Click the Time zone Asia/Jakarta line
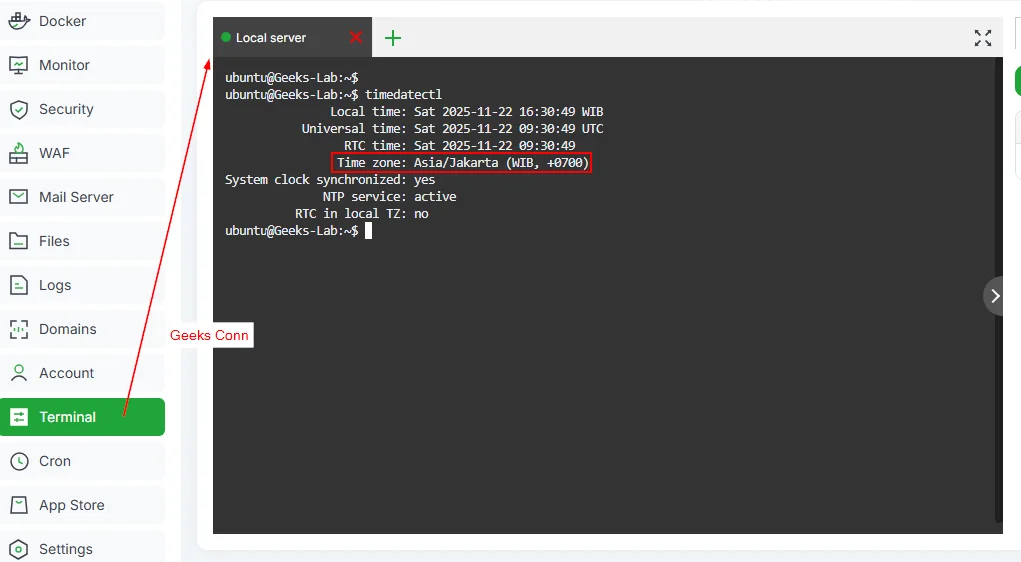The height and width of the screenshot is (562, 1021). pos(462,163)
